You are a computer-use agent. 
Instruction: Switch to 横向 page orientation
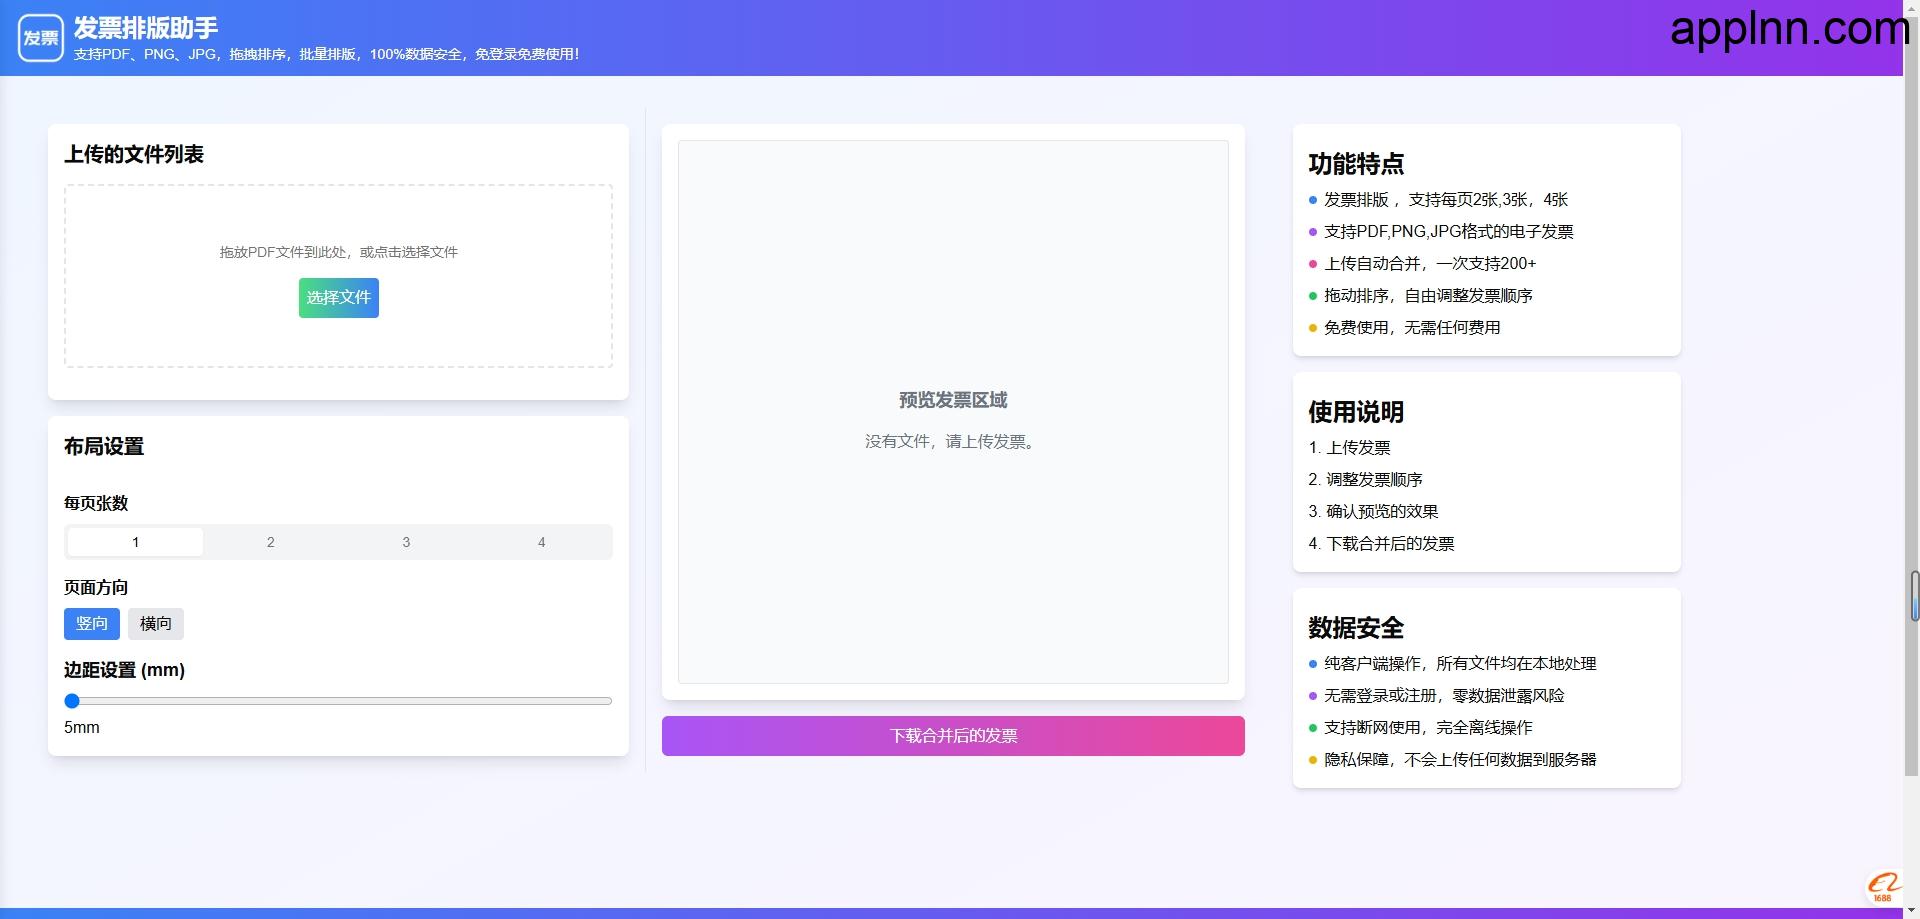pos(156,623)
